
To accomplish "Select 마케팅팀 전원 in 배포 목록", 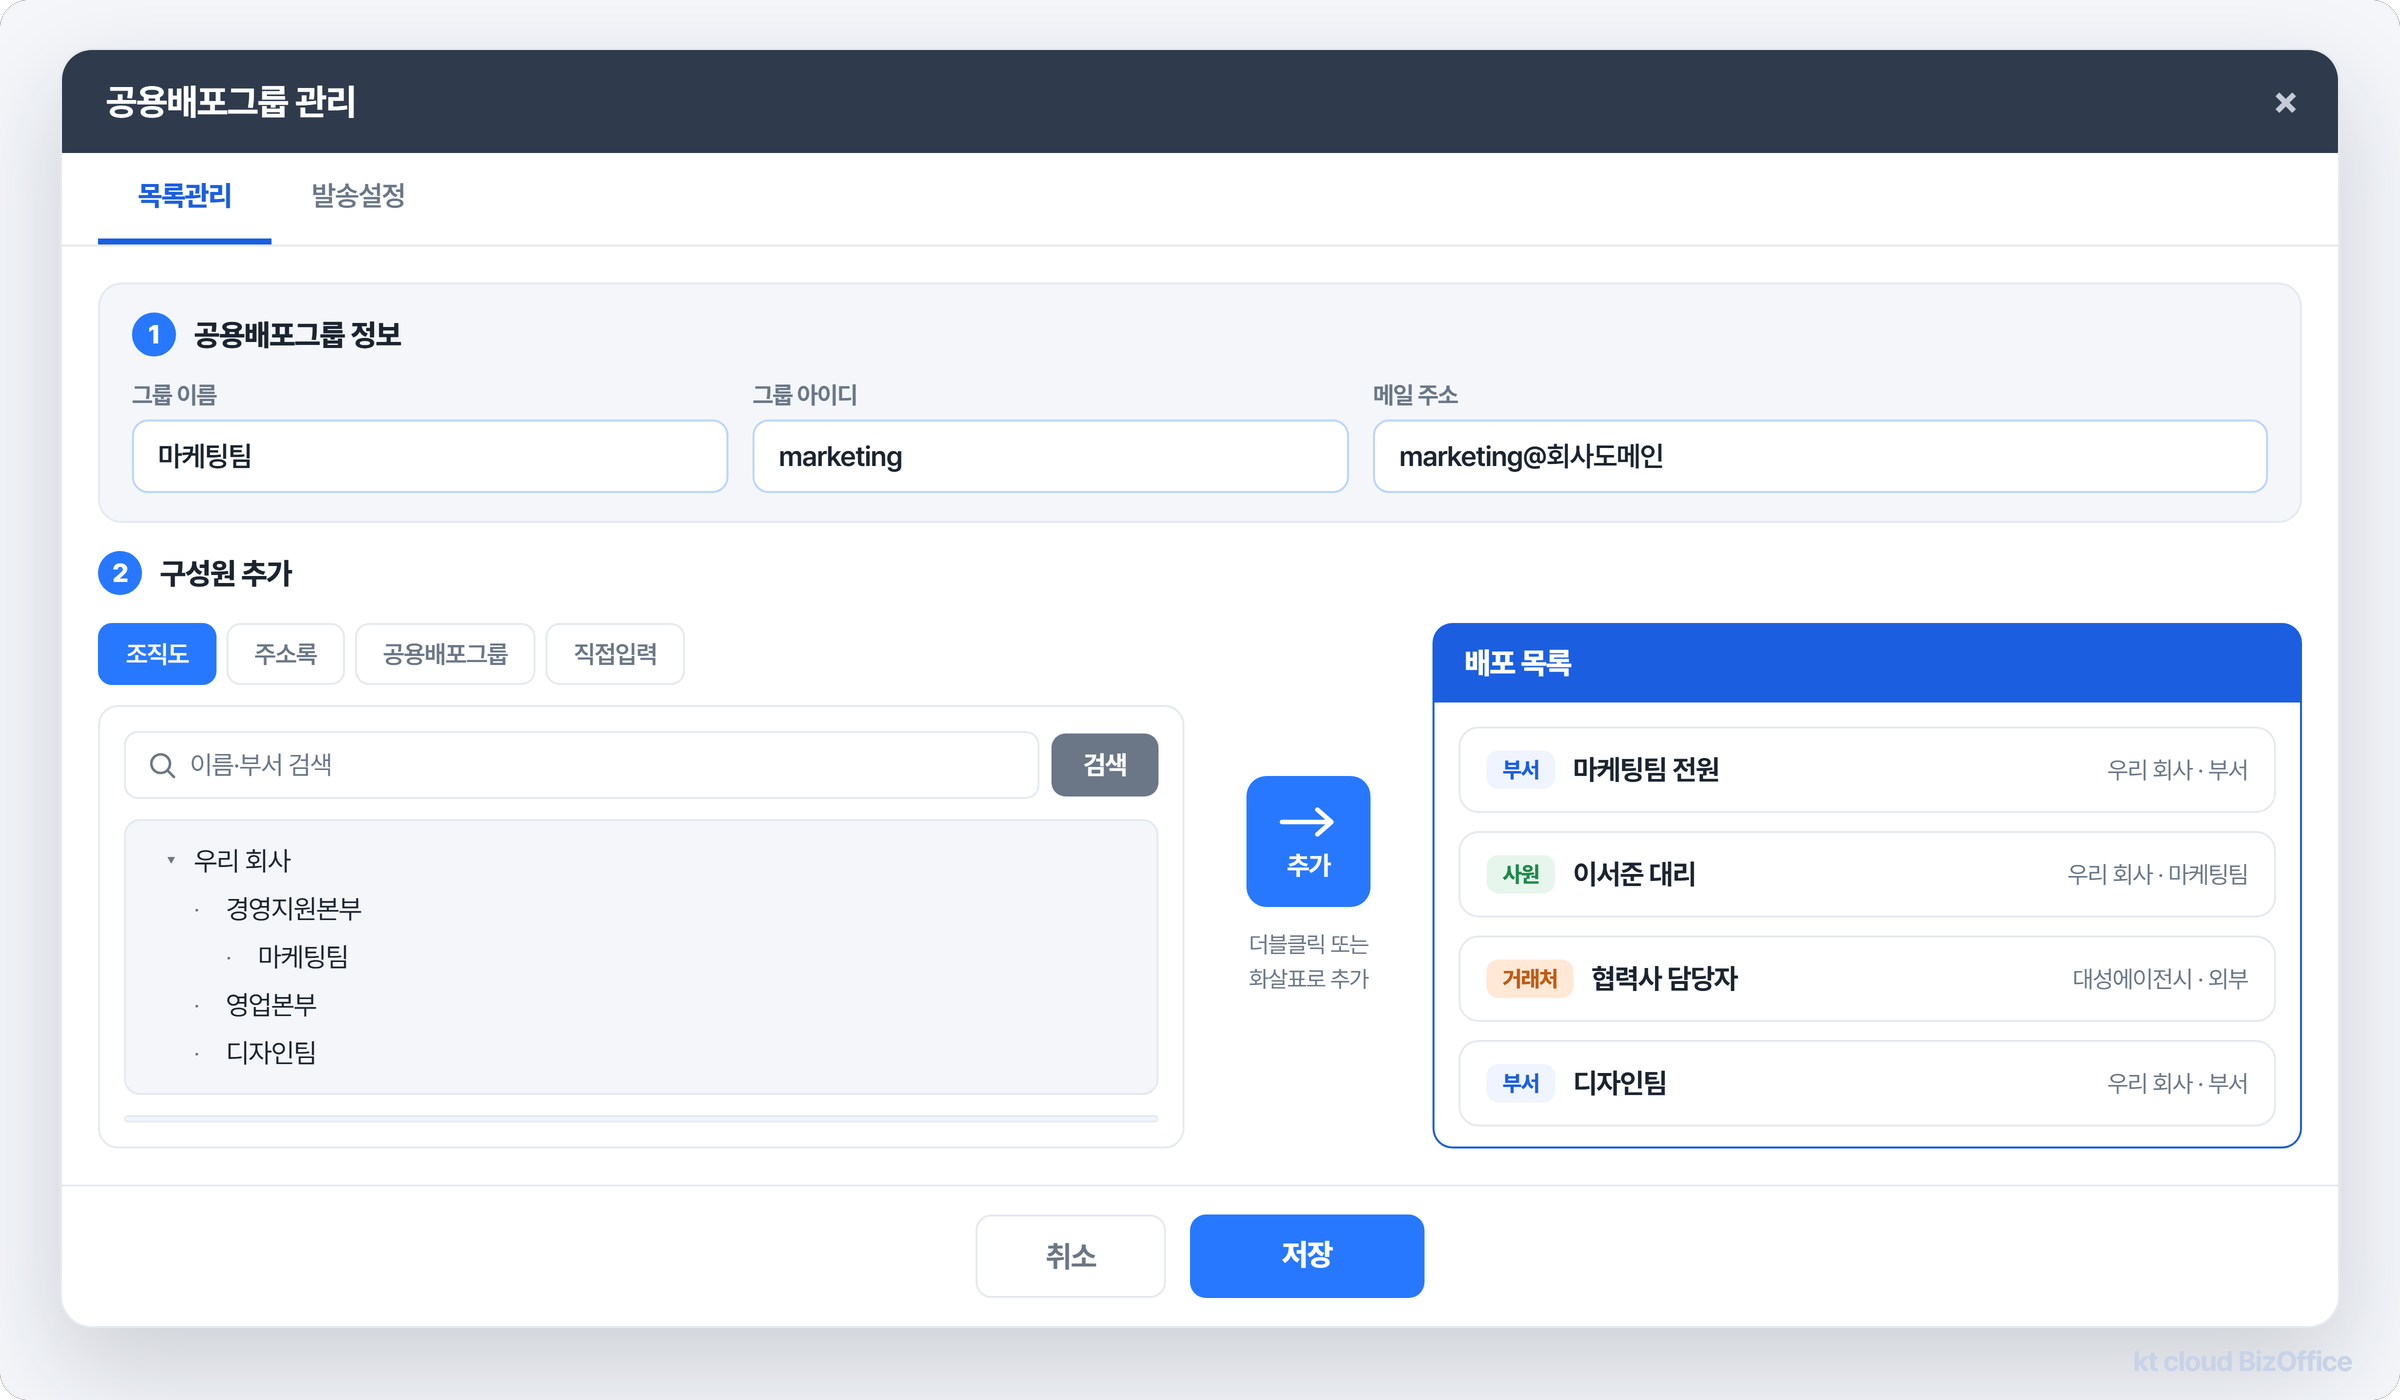I will pyautogui.click(x=1866, y=770).
